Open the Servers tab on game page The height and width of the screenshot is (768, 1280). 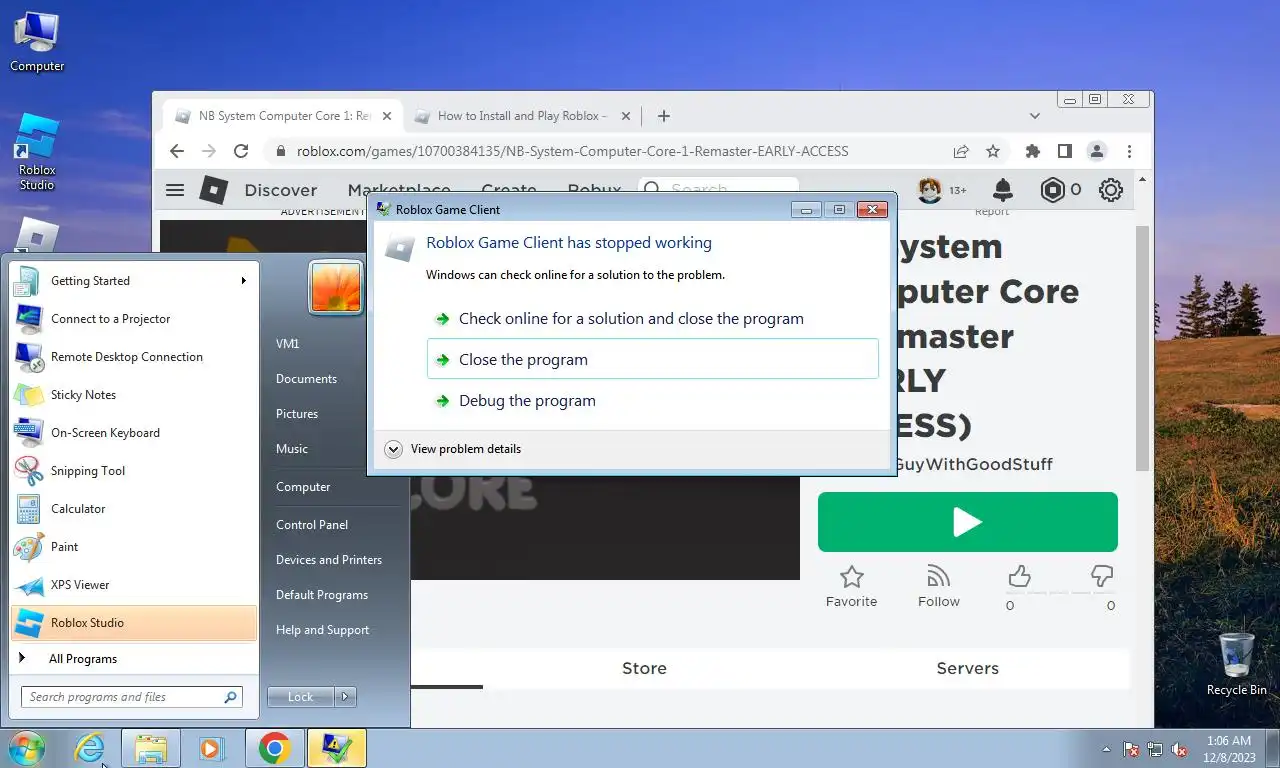coord(967,668)
